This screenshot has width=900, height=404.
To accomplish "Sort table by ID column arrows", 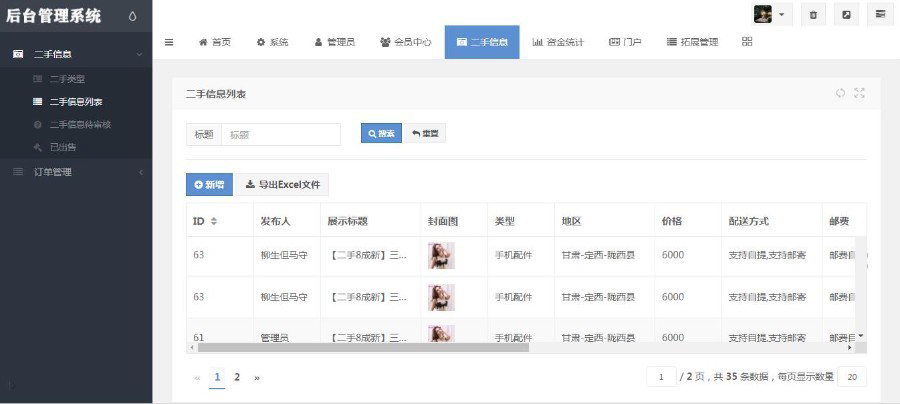I will (213, 221).
